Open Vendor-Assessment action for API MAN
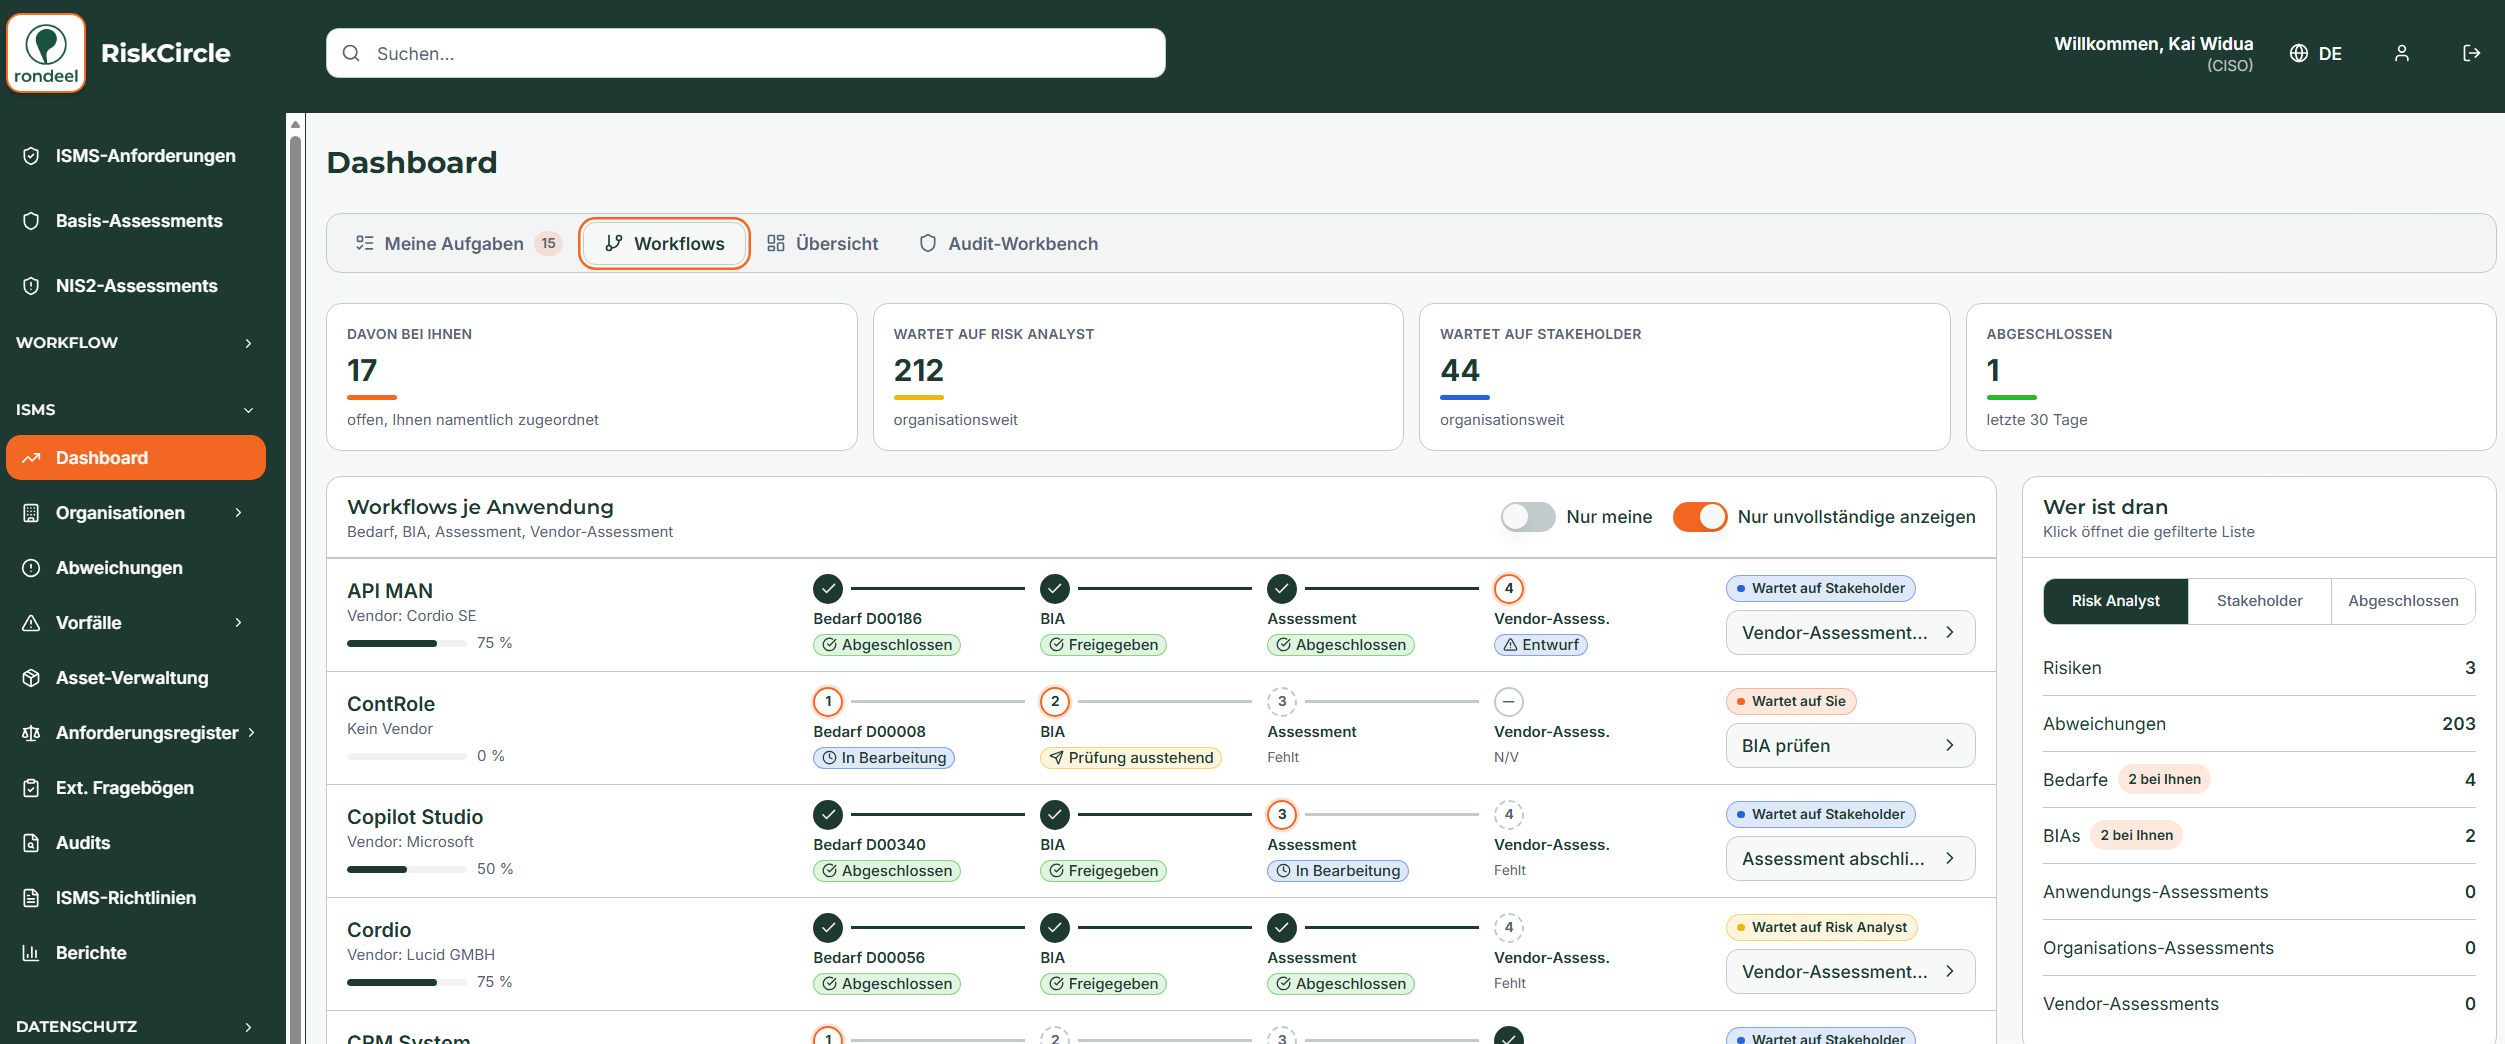This screenshot has height=1044, width=2505. [x=1850, y=633]
